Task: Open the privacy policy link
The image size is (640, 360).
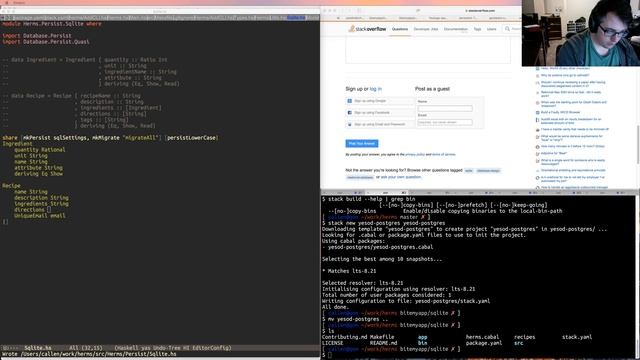Action: [415, 155]
